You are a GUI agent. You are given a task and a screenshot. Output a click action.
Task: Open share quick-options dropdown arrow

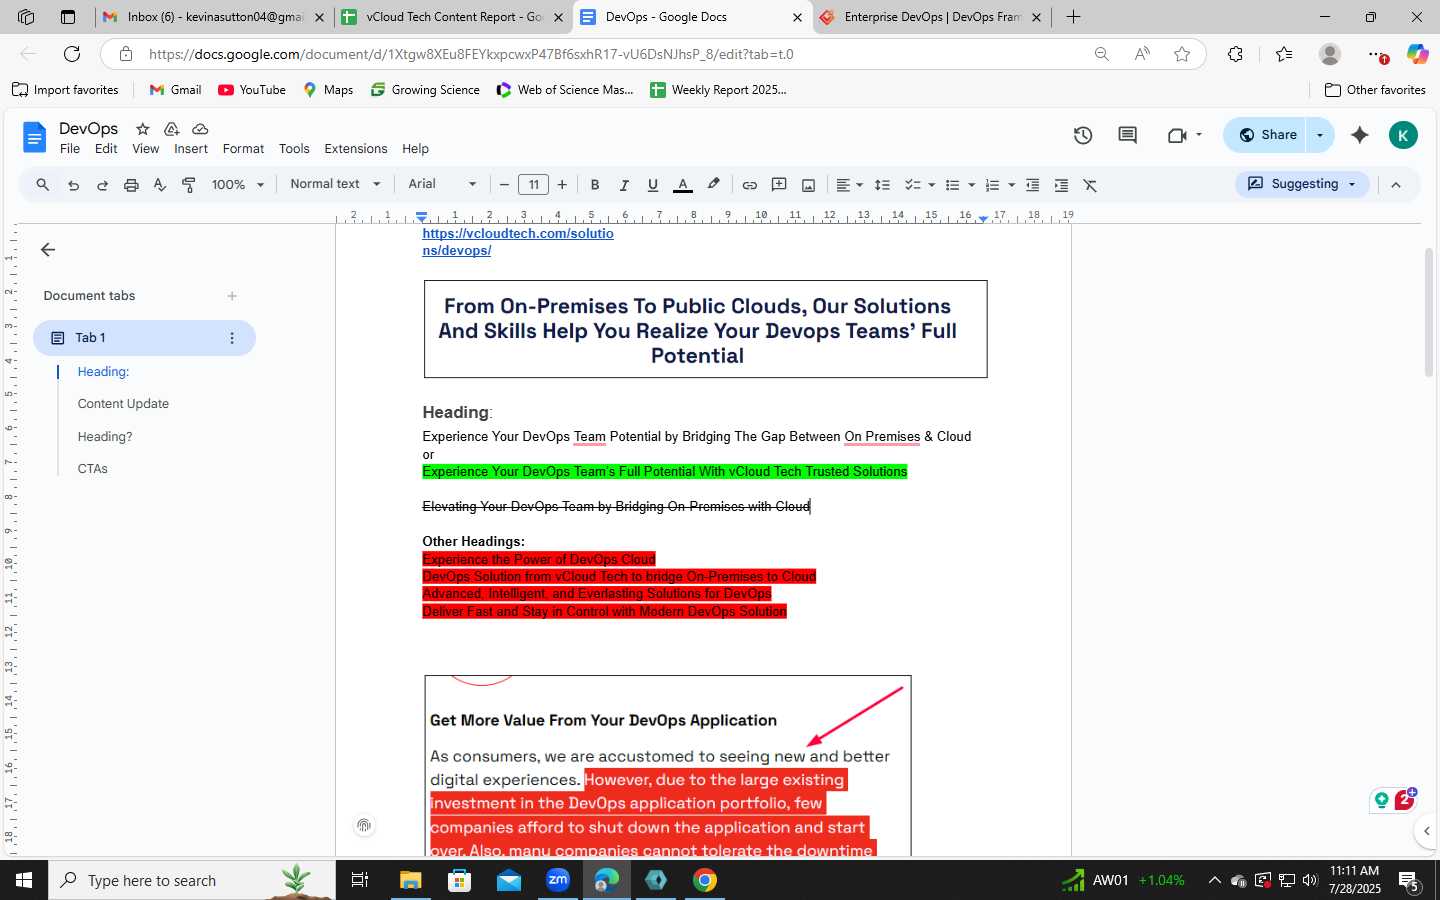click(1320, 135)
